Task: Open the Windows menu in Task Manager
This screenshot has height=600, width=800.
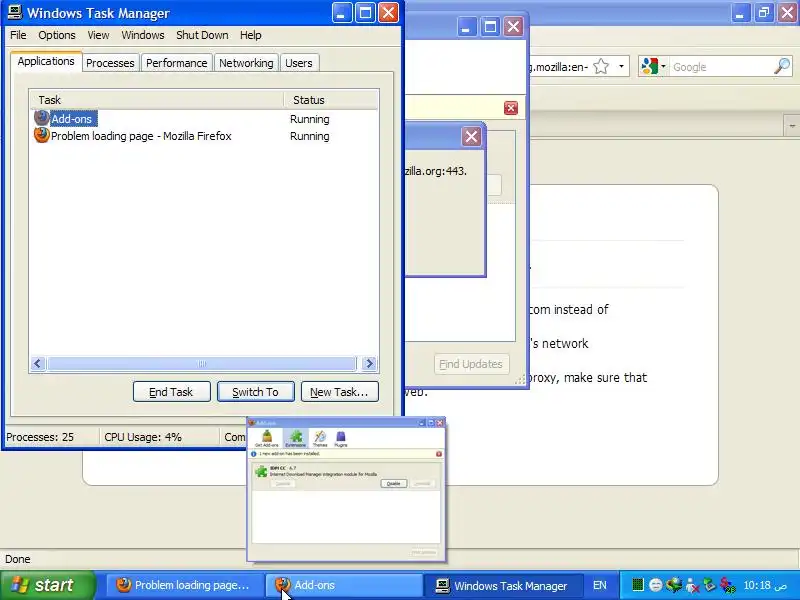Action: tap(143, 35)
